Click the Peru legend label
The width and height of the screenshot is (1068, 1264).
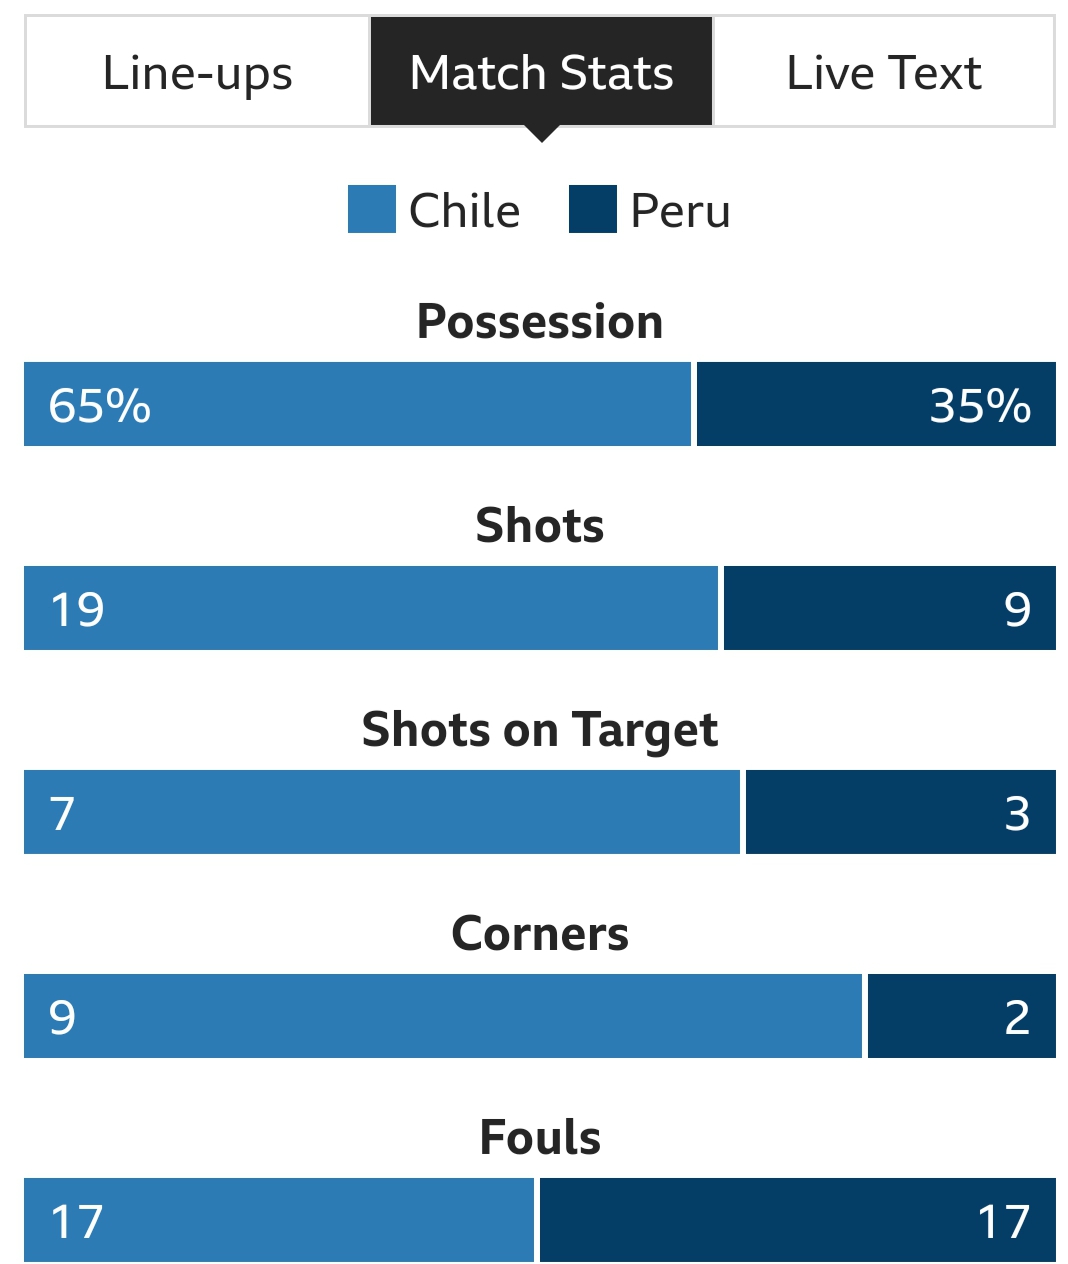681,211
